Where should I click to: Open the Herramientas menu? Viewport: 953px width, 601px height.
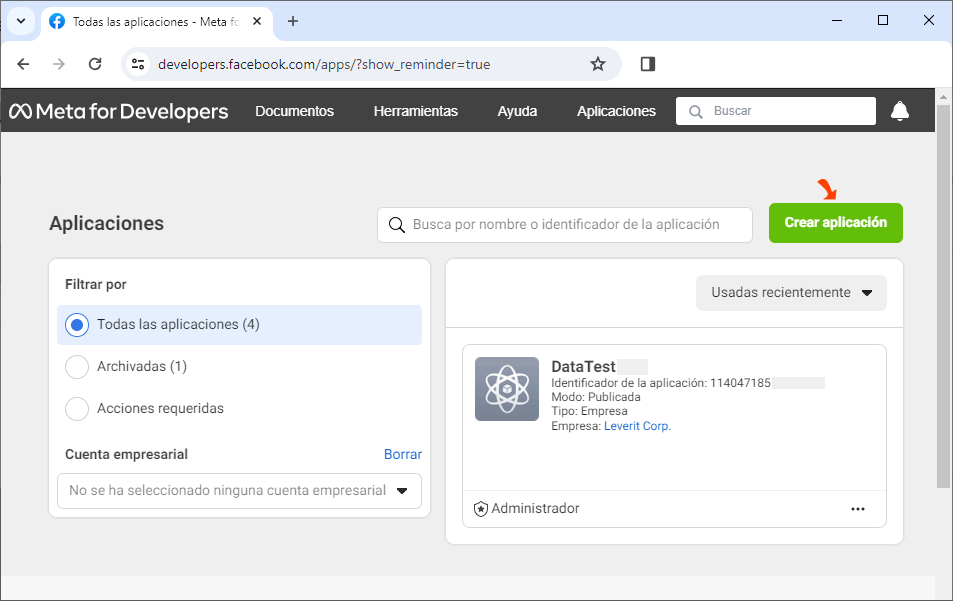[416, 111]
